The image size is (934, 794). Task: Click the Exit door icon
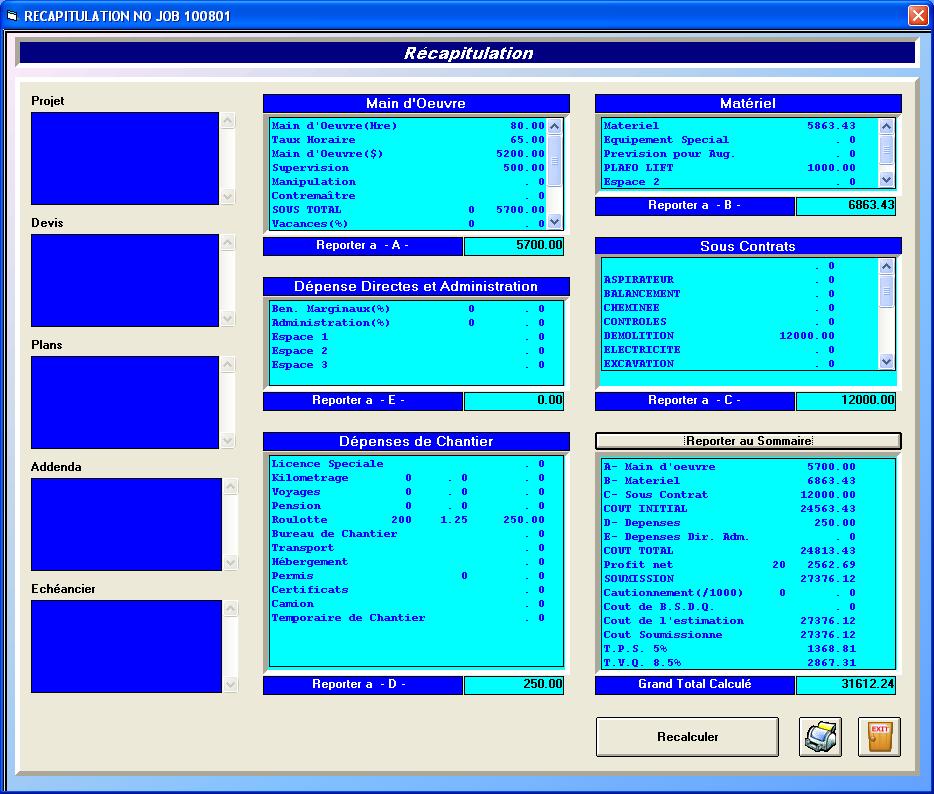click(x=879, y=737)
